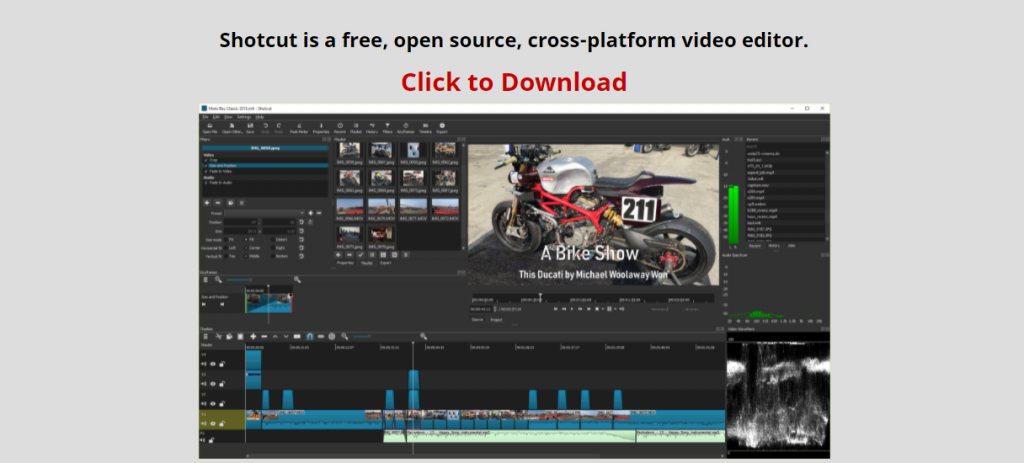Screen dimensions: 1024x463
Task: Open the Help menu
Action: tap(260, 117)
